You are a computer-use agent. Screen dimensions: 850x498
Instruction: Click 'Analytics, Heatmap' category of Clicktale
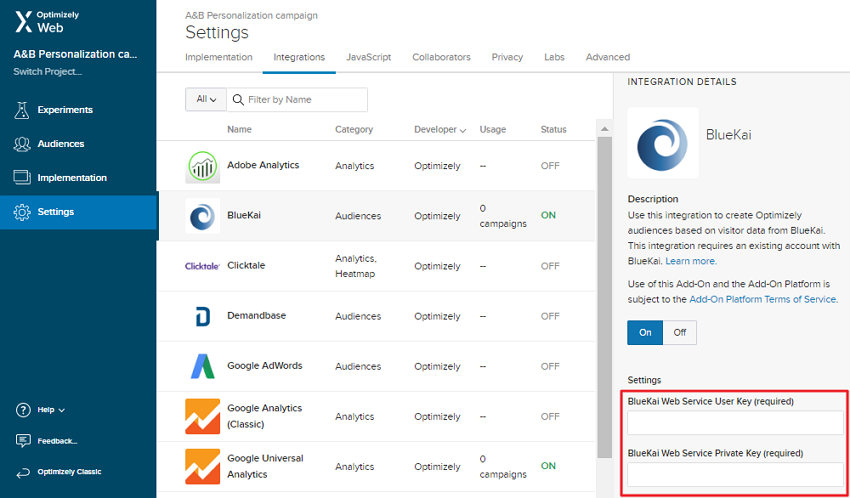click(x=355, y=266)
